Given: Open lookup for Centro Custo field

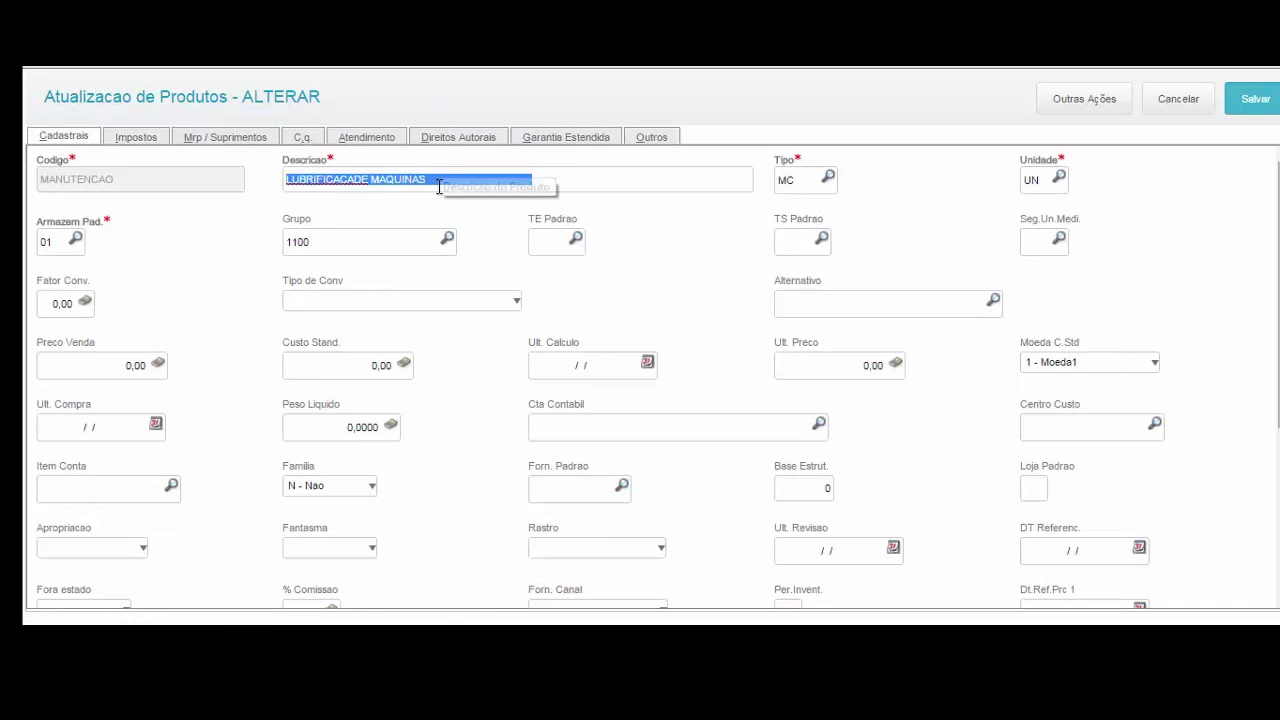Looking at the screenshot, I should 1155,424.
